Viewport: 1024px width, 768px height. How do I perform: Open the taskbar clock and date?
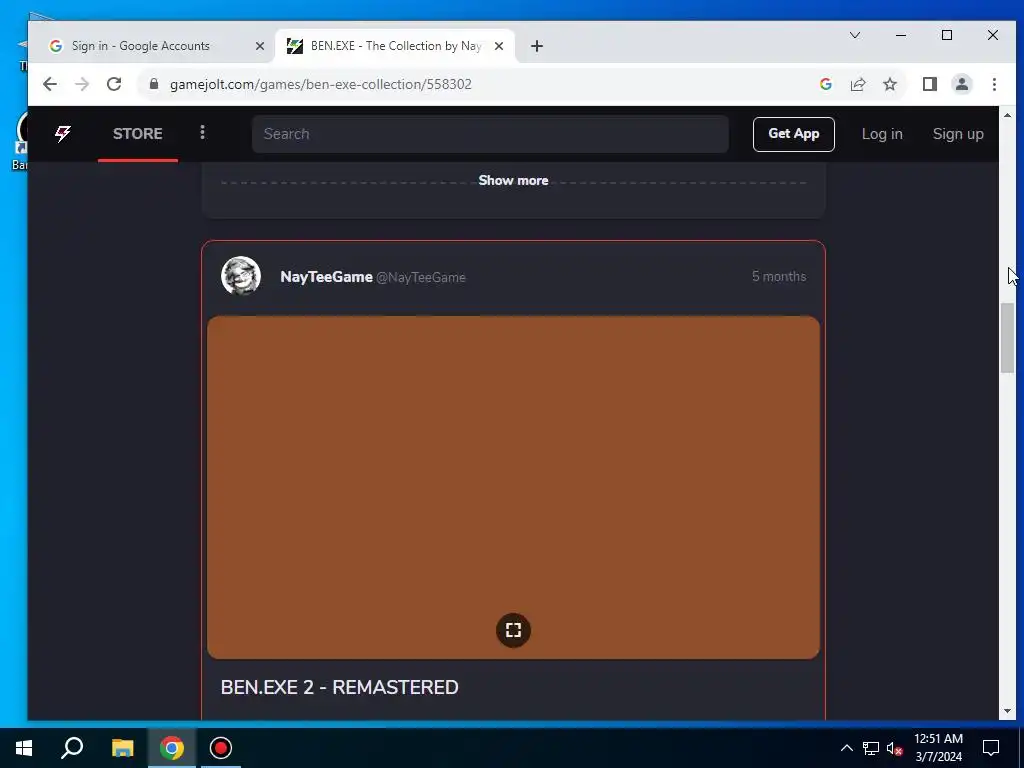click(x=938, y=748)
